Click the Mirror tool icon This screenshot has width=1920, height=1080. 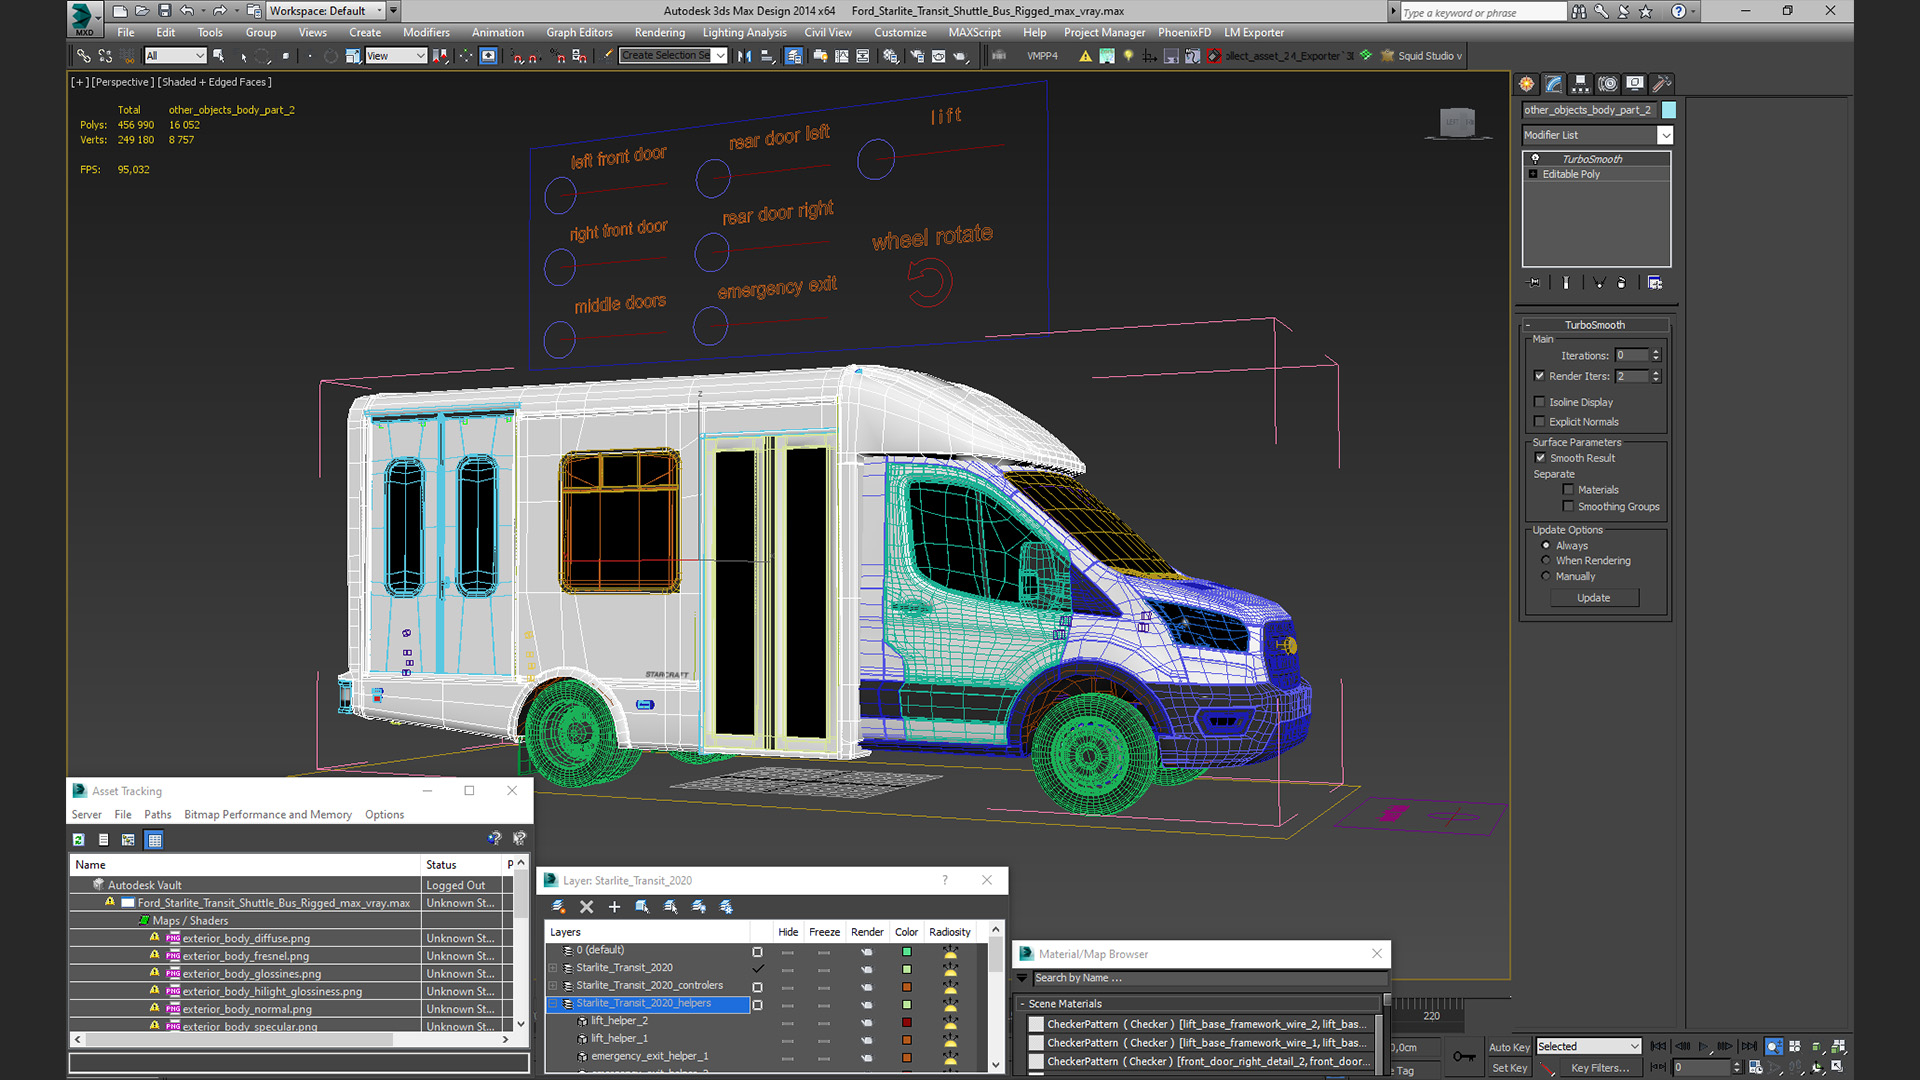click(744, 56)
